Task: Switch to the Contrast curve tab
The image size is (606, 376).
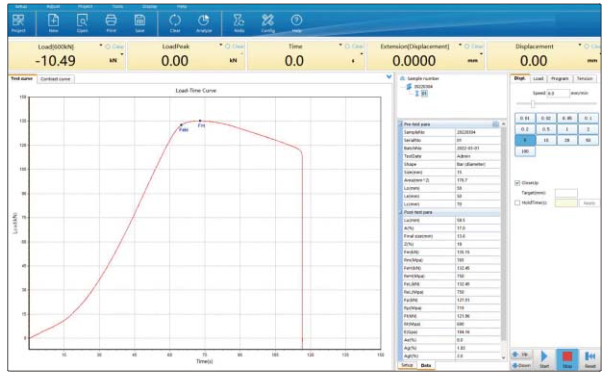Action: (56, 79)
